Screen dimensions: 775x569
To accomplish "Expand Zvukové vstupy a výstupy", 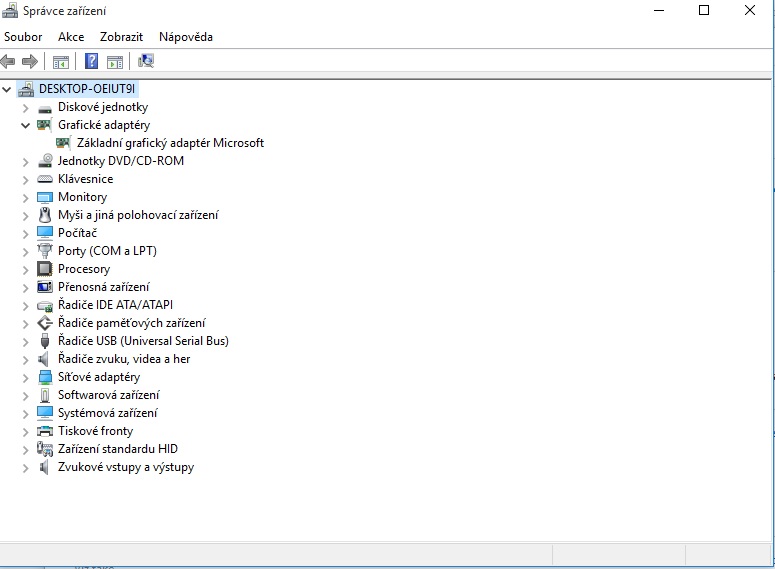I will (x=26, y=468).
